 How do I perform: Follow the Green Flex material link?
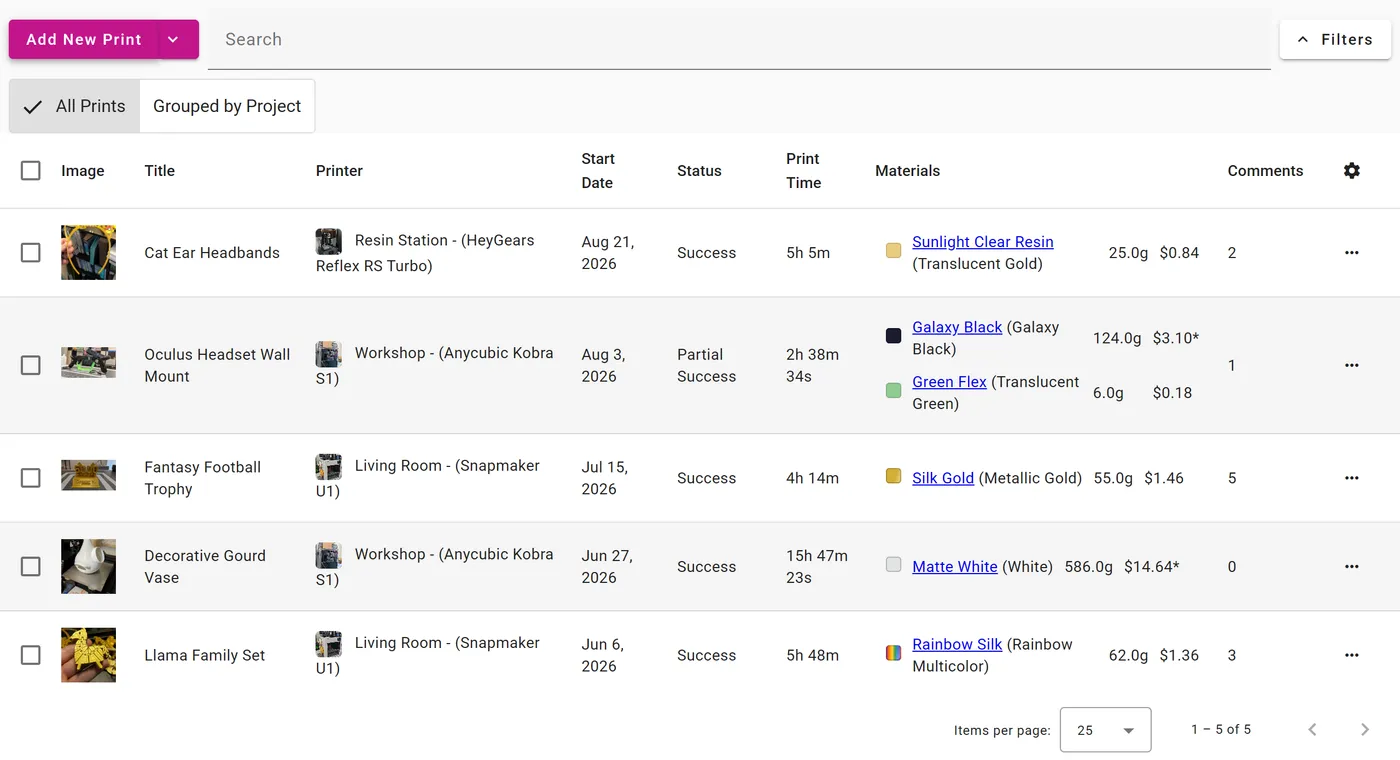point(949,382)
